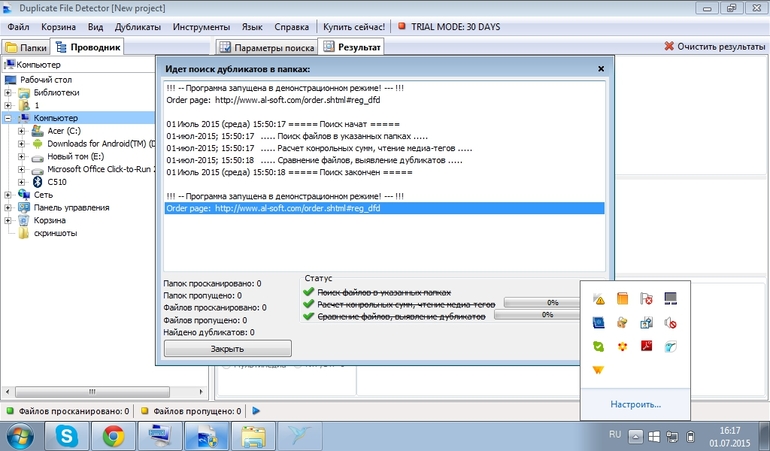Collapse the Компьютер tree node
The height and width of the screenshot is (451, 770).
(8, 118)
